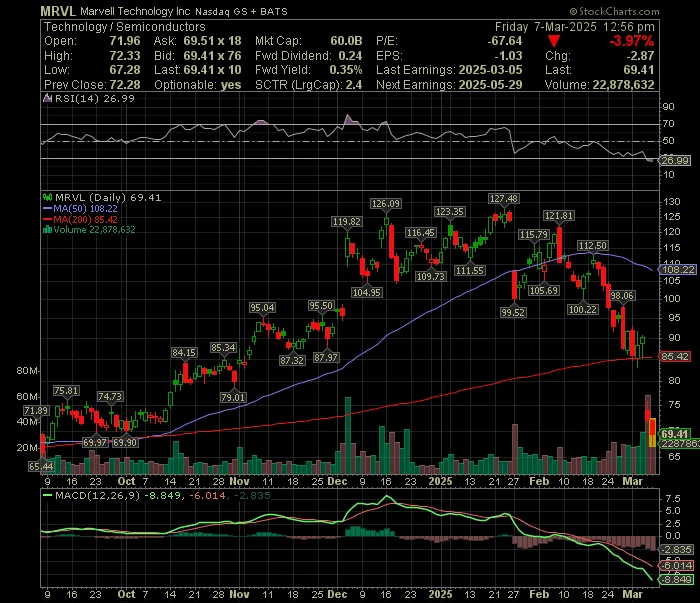The image size is (700, 603).
Task: Click the 119.82 price label
Action: (347, 221)
